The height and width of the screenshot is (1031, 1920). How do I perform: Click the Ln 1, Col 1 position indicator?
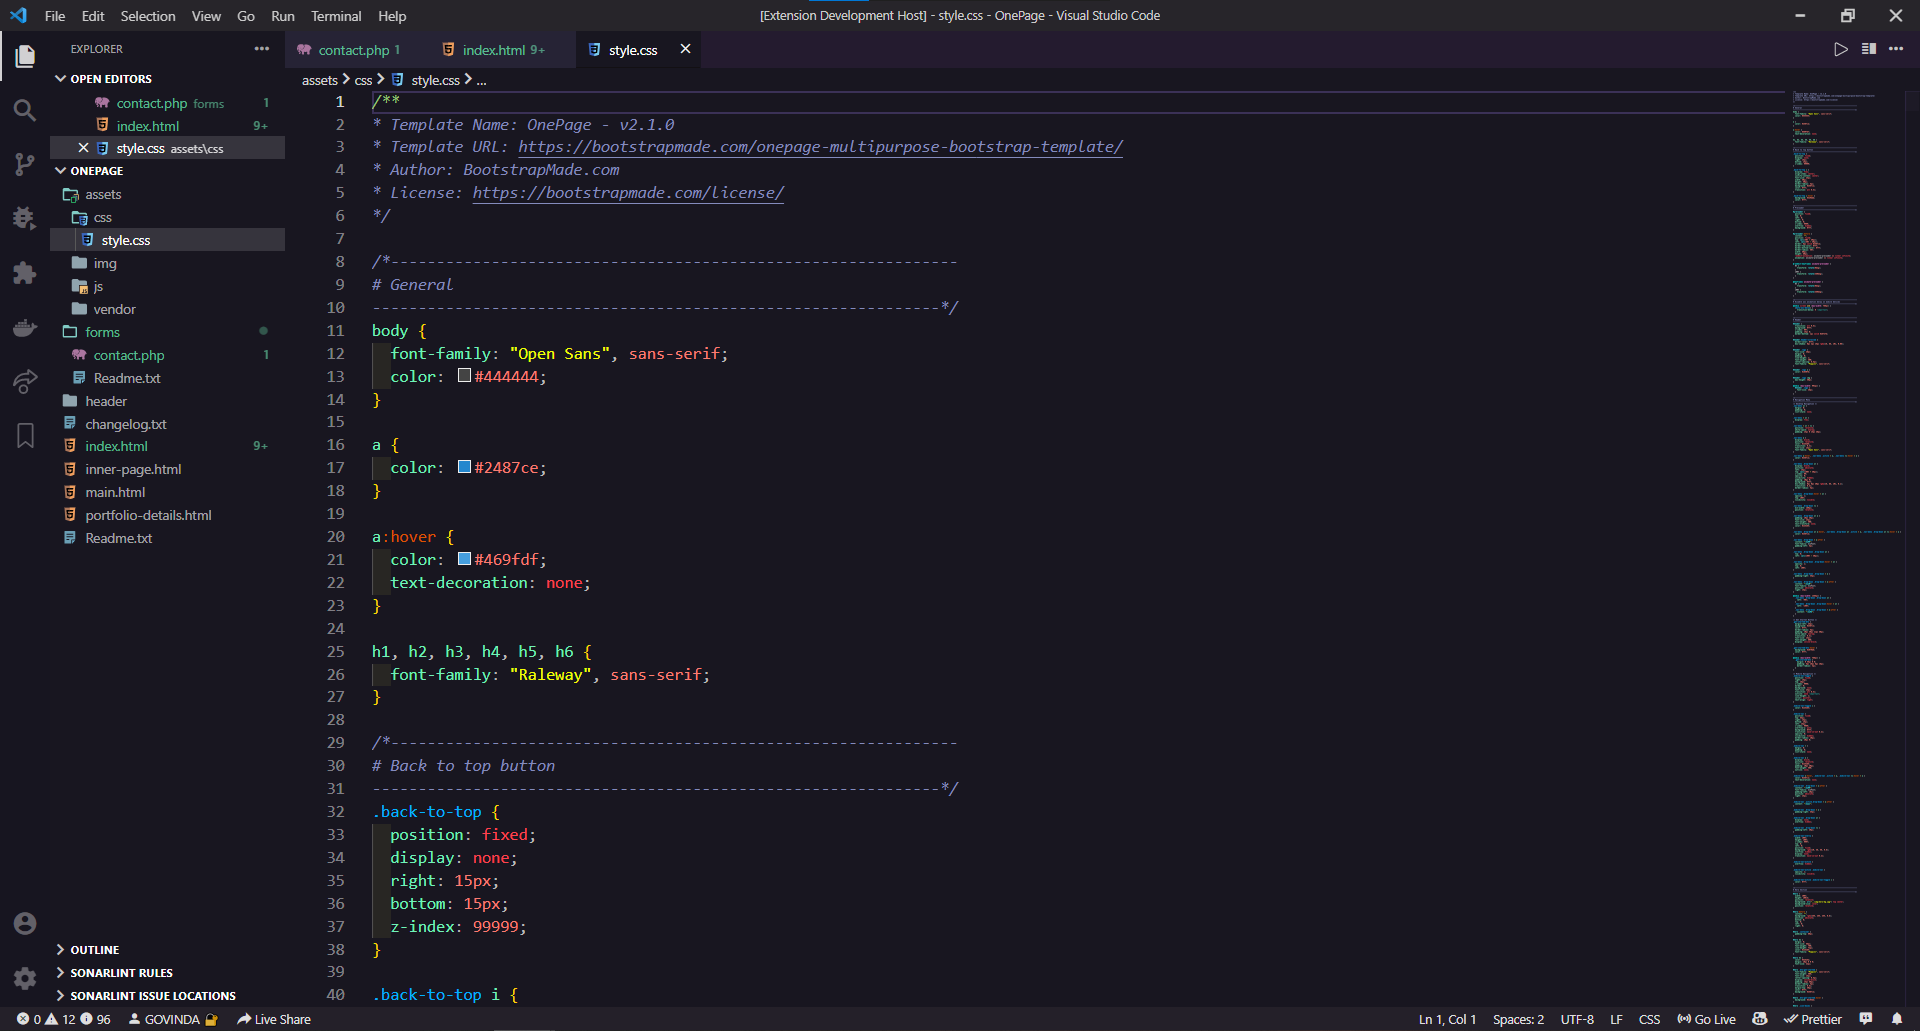(x=1447, y=1019)
